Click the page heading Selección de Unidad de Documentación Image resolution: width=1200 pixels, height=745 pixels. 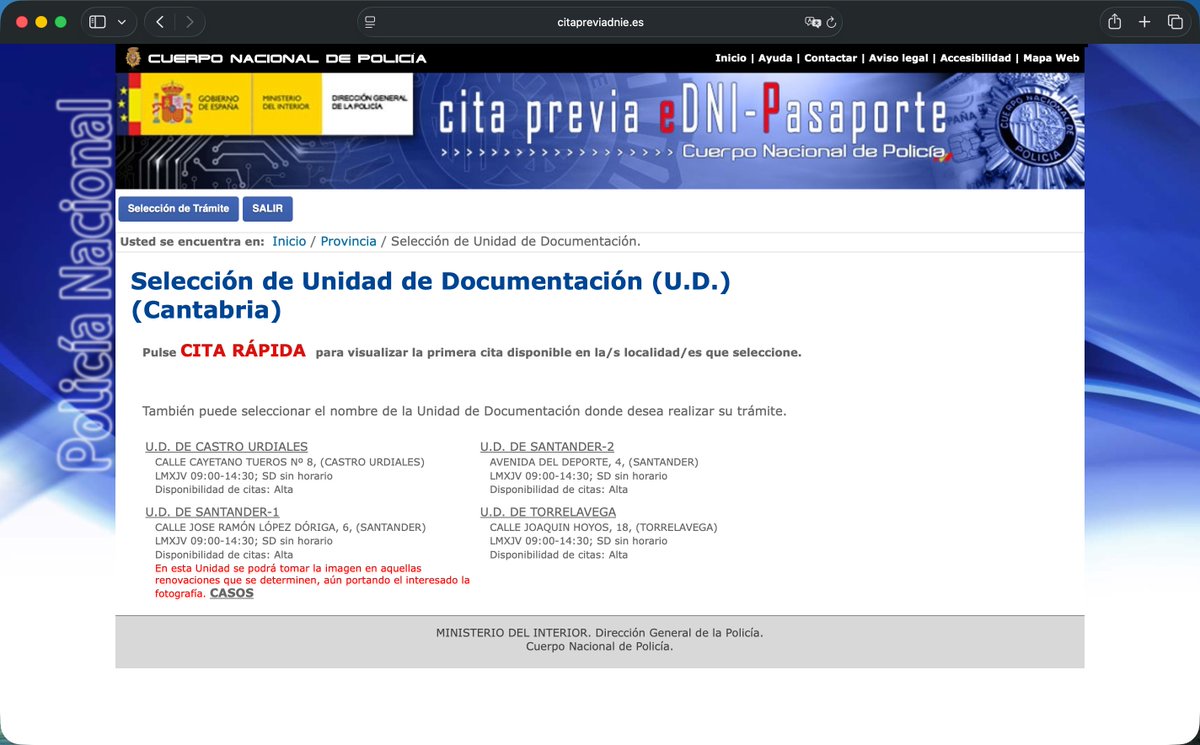[x=431, y=296]
